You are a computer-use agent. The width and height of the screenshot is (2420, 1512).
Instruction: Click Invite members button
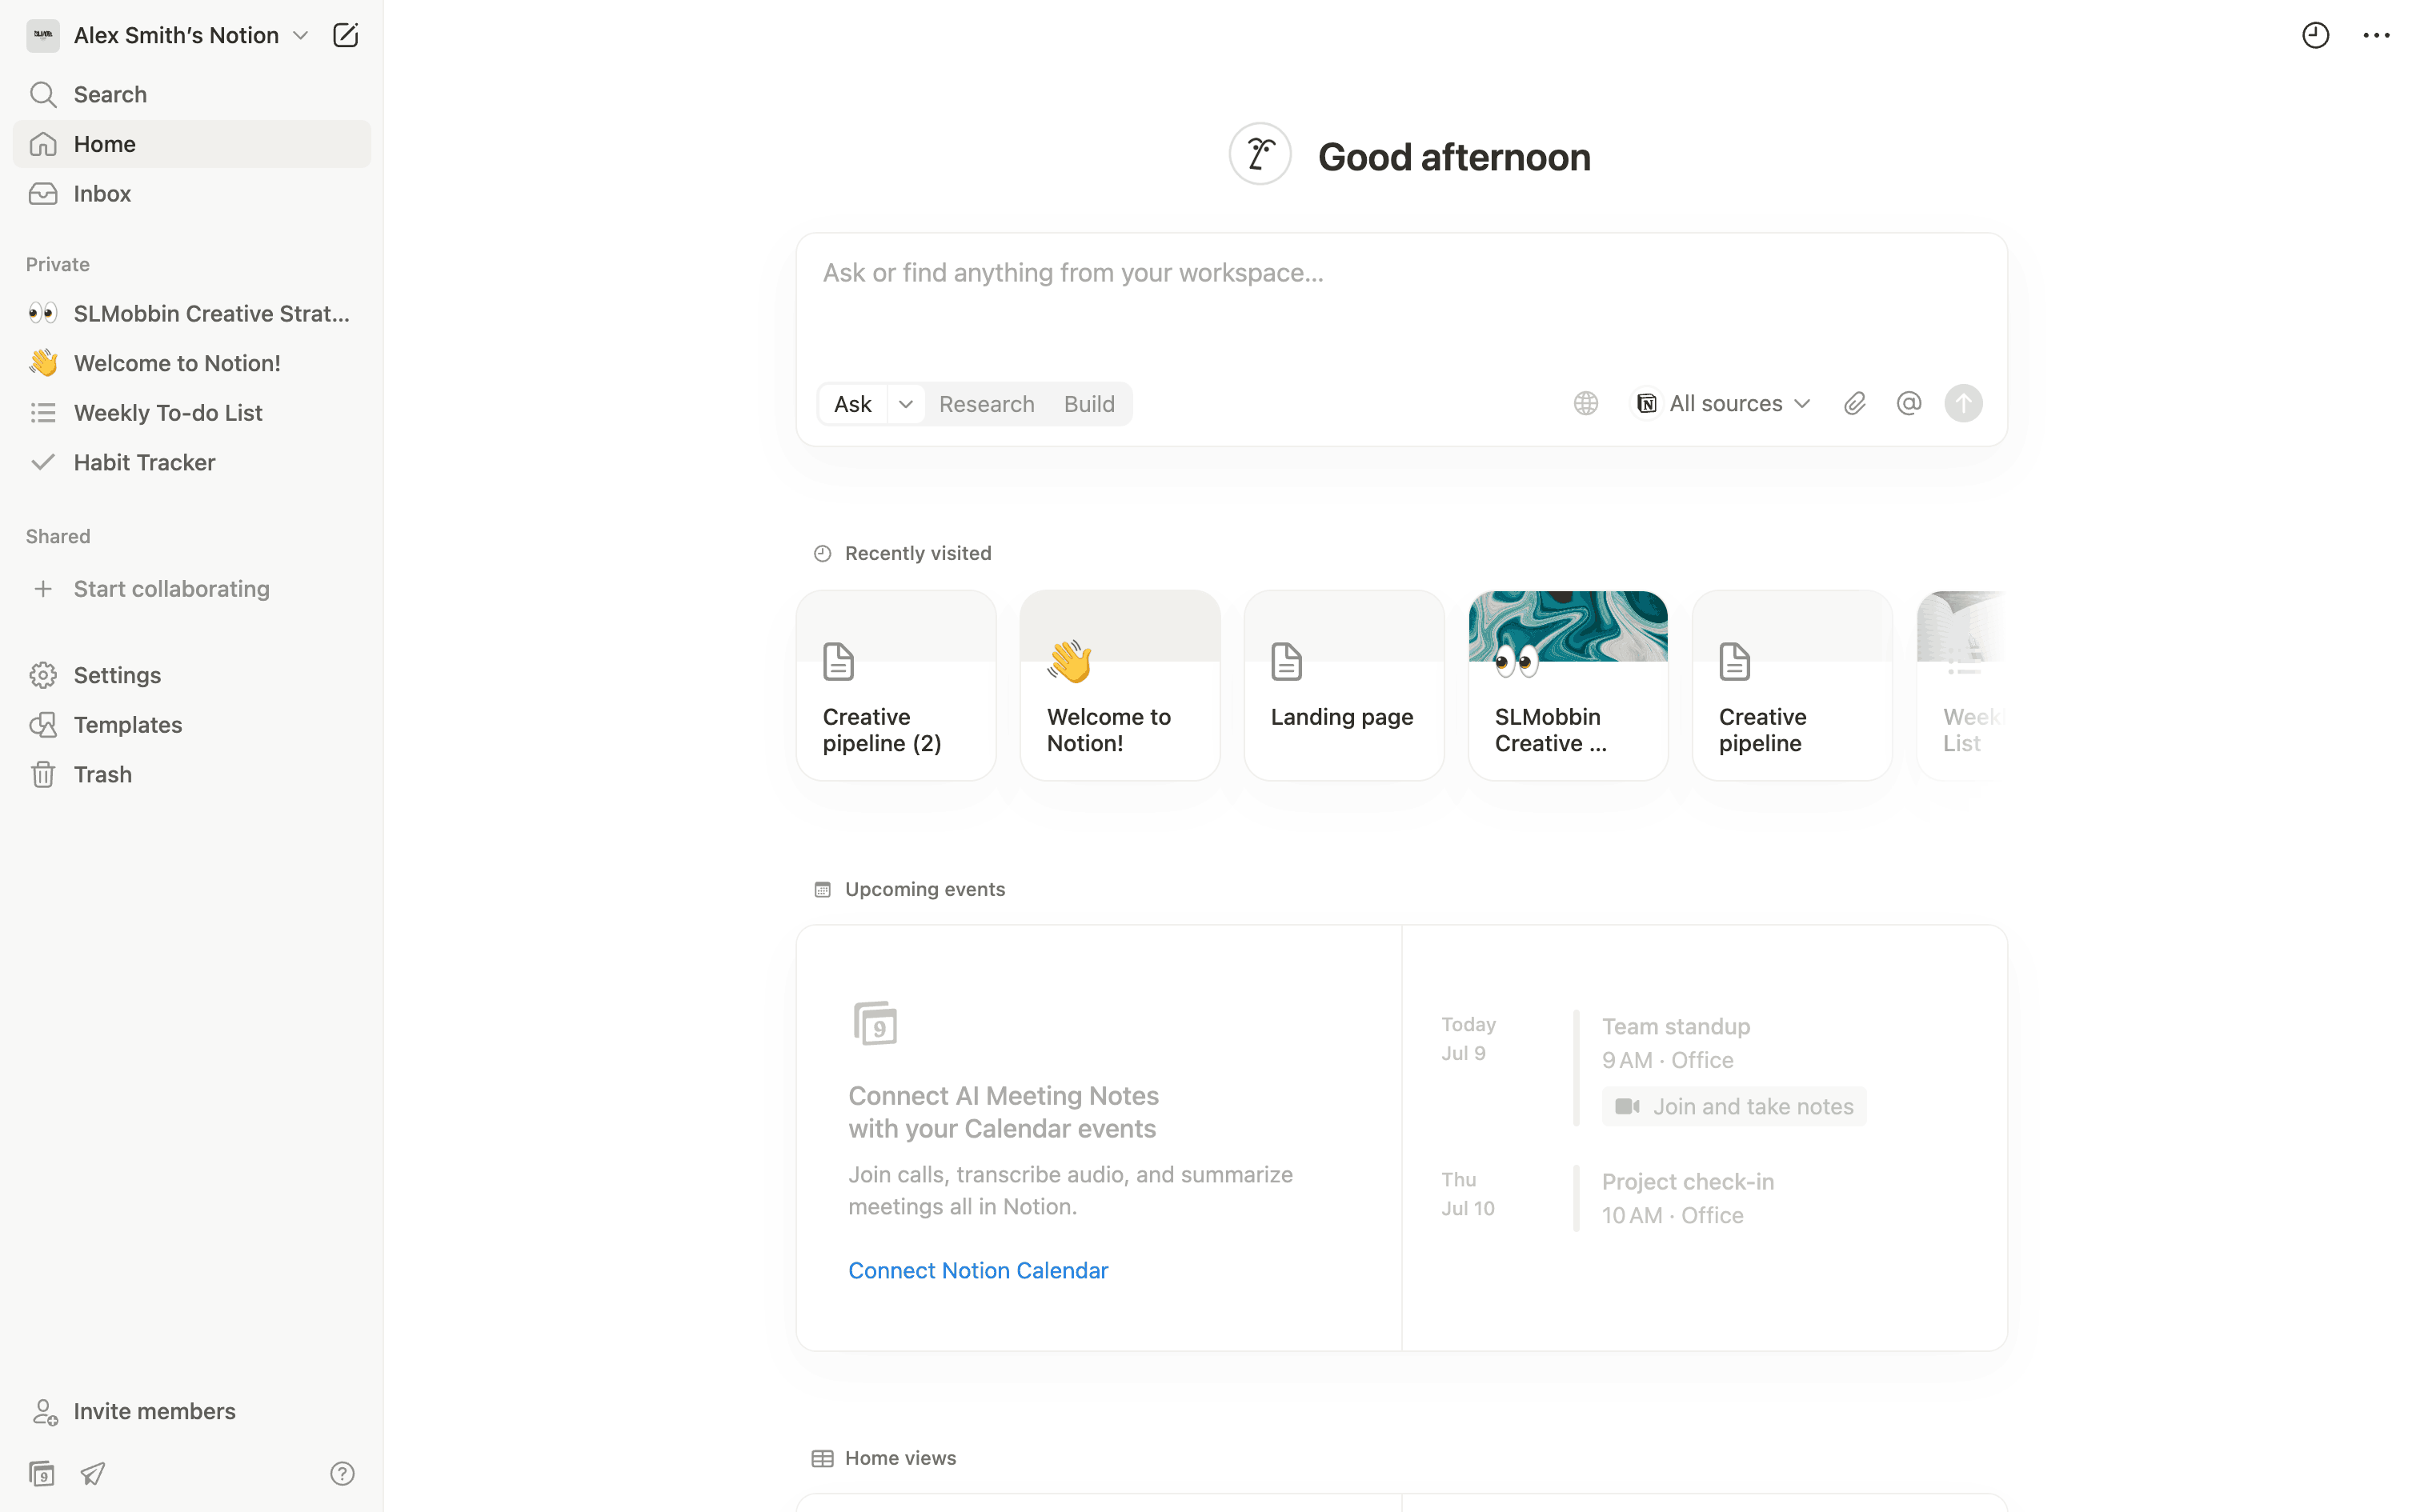154,1411
